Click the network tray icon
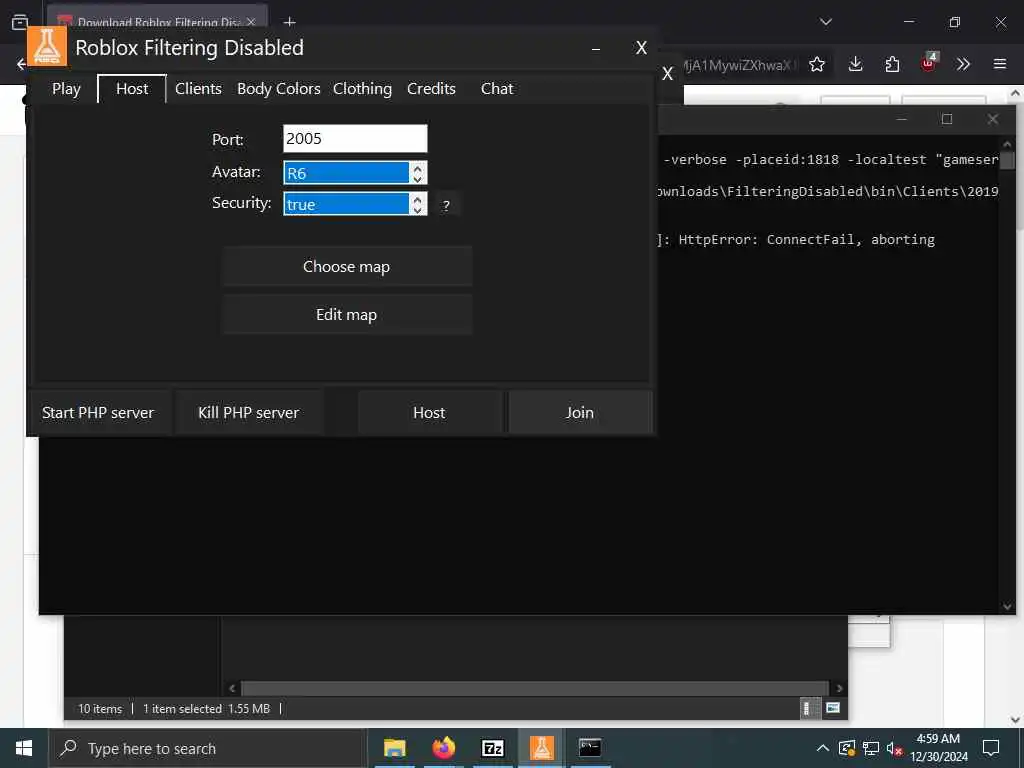Viewport: 1024px width, 768px height. pyautogui.click(x=871, y=748)
